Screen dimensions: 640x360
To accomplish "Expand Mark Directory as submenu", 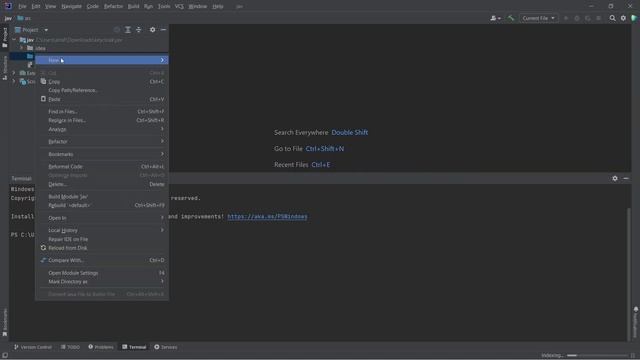I will (102, 282).
